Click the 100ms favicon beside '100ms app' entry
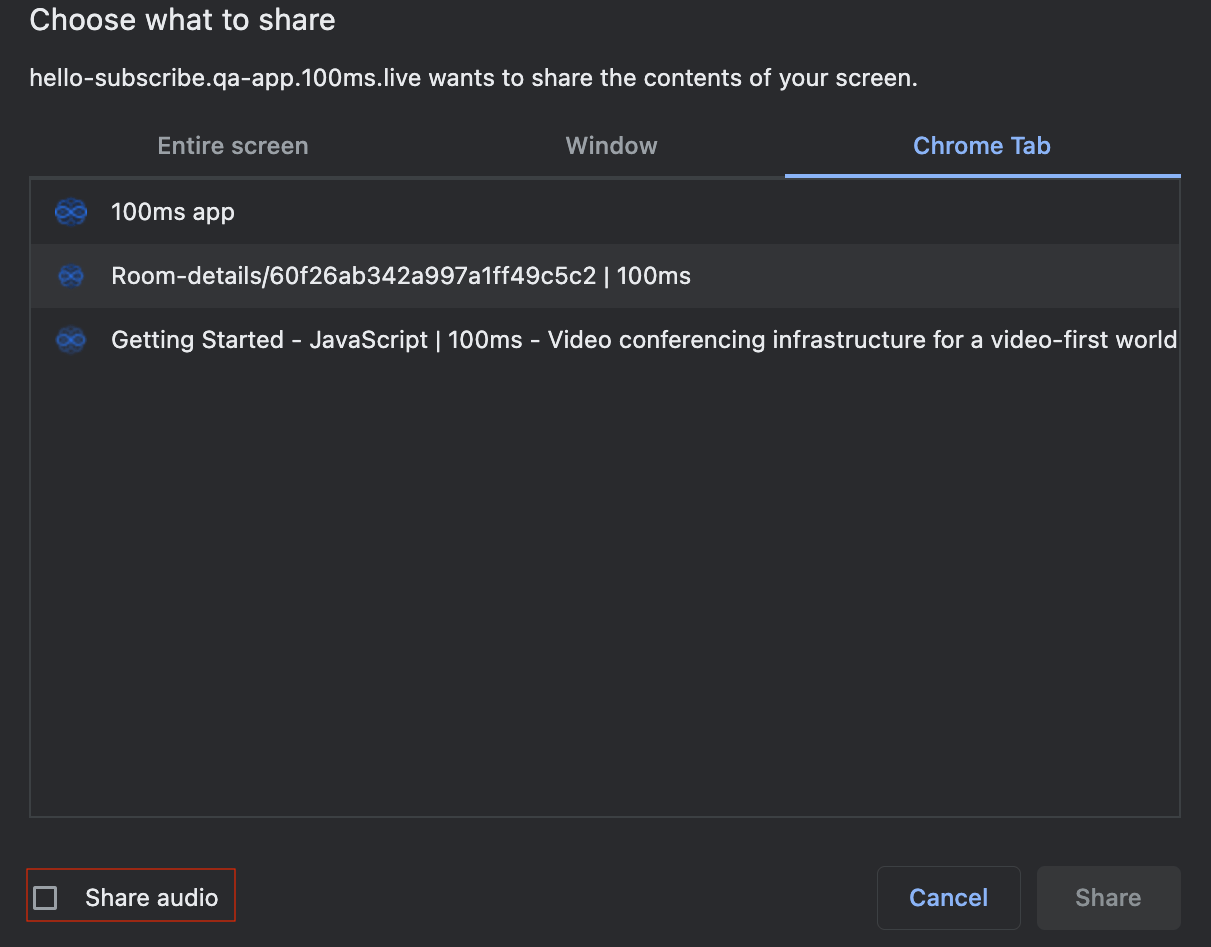This screenshot has height=947, width=1211. (x=71, y=212)
